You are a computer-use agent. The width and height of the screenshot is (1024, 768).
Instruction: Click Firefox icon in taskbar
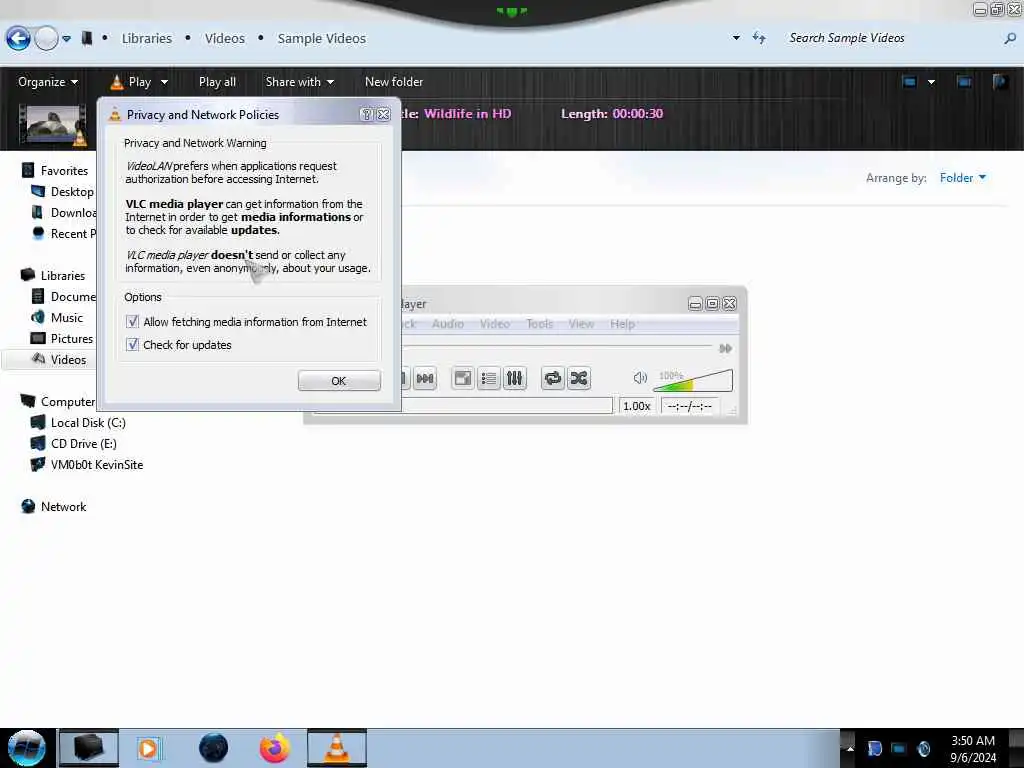pos(275,748)
